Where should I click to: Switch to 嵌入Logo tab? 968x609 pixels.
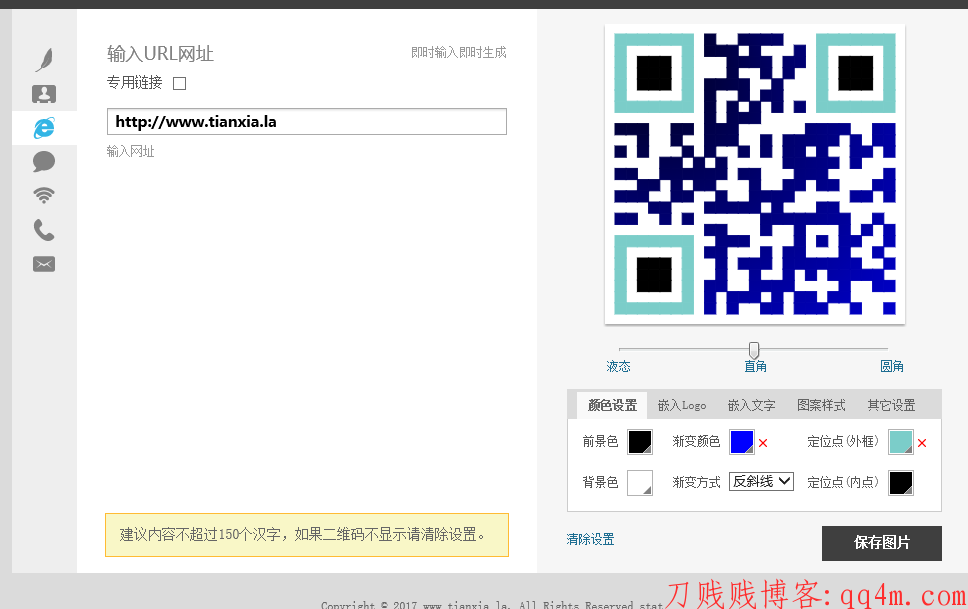682,405
